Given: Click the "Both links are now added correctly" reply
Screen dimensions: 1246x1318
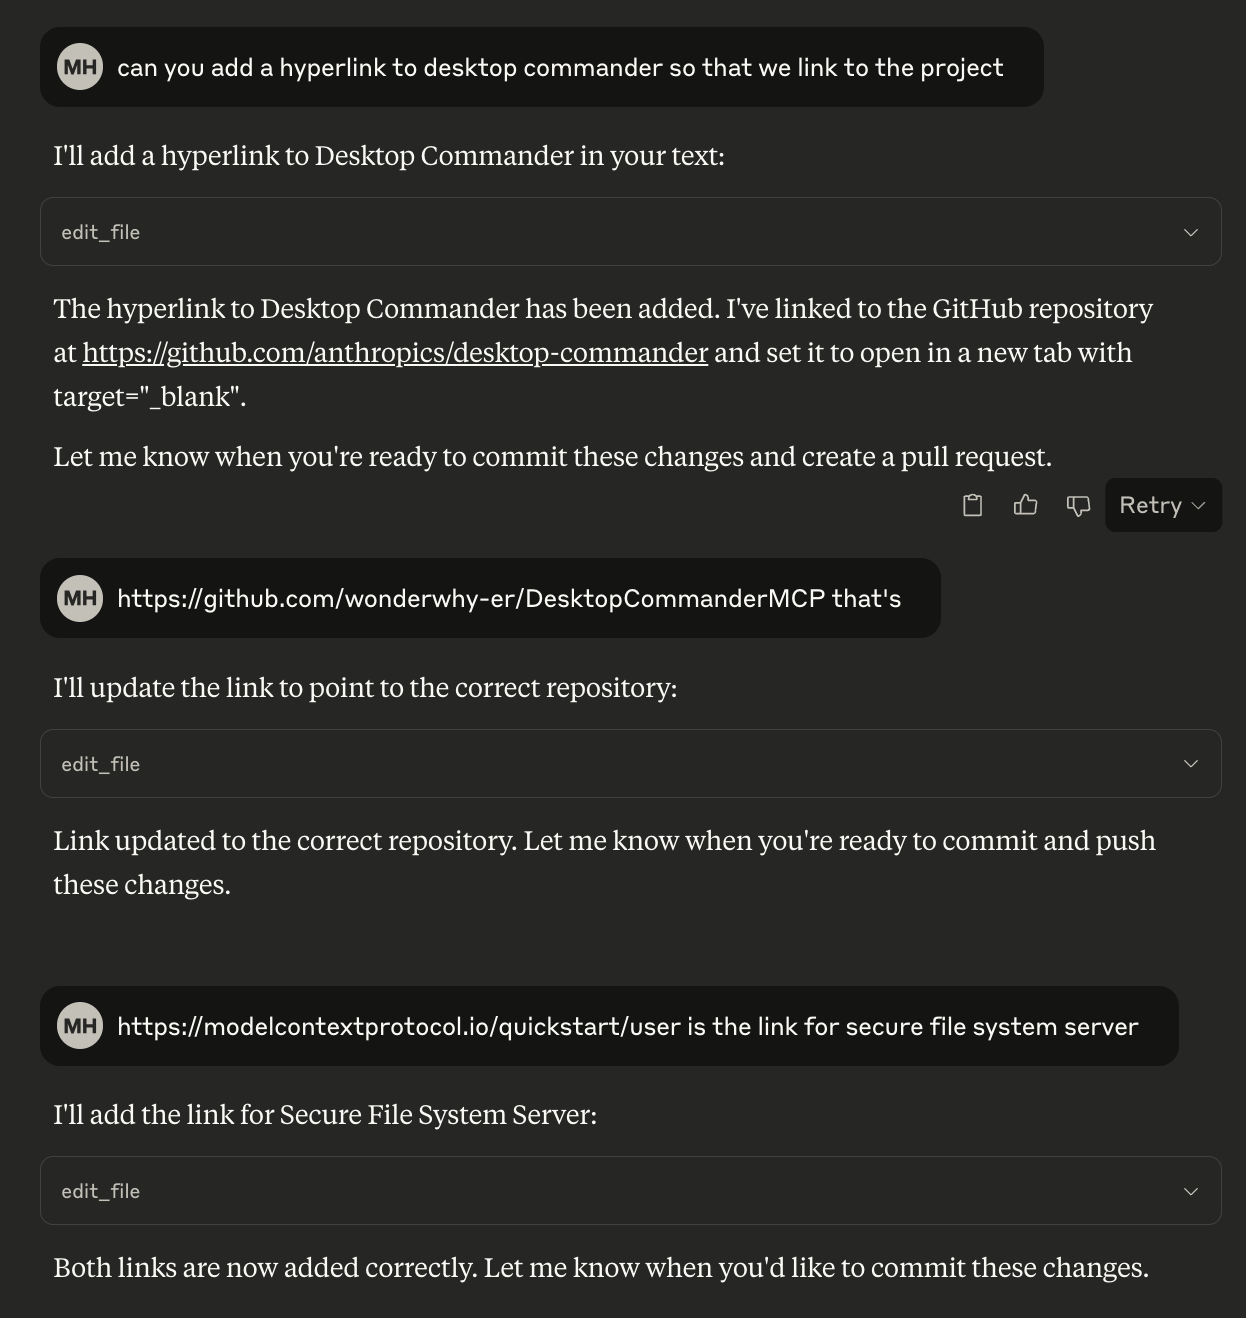Looking at the screenshot, I should click(600, 1268).
